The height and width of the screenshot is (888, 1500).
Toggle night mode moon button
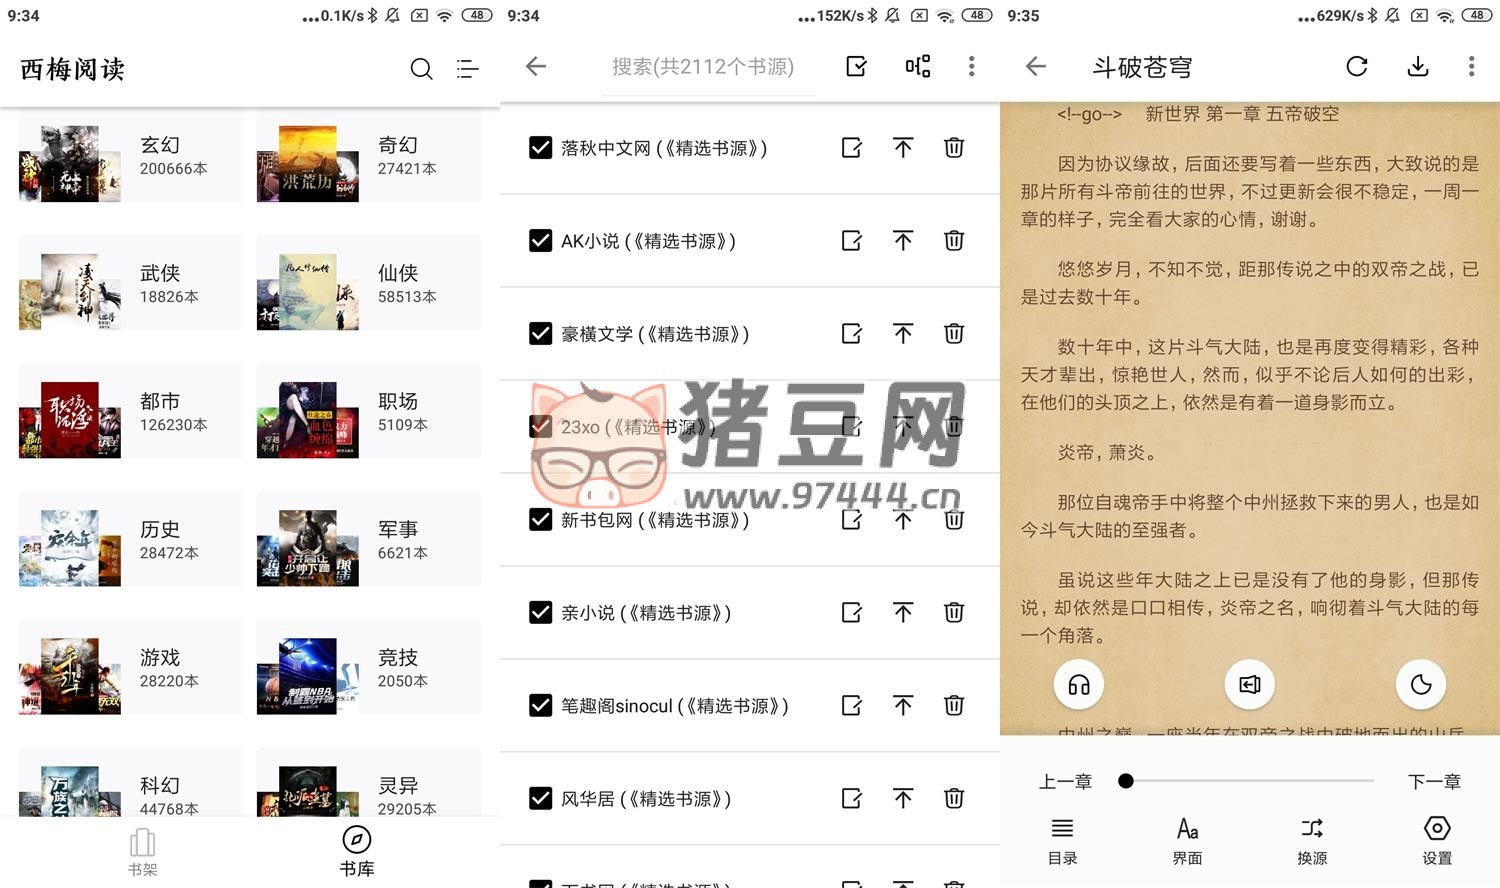click(x=1420, y=685)
